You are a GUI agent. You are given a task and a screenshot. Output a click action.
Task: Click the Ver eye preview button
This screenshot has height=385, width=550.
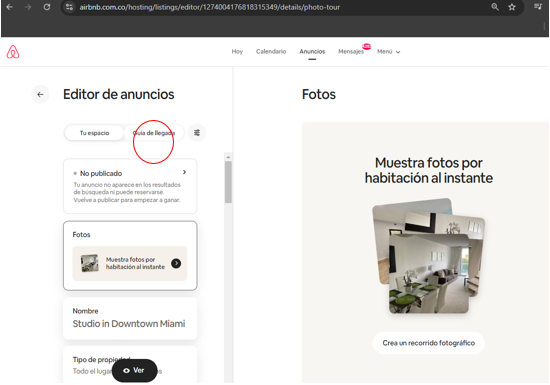coord(134,370)
